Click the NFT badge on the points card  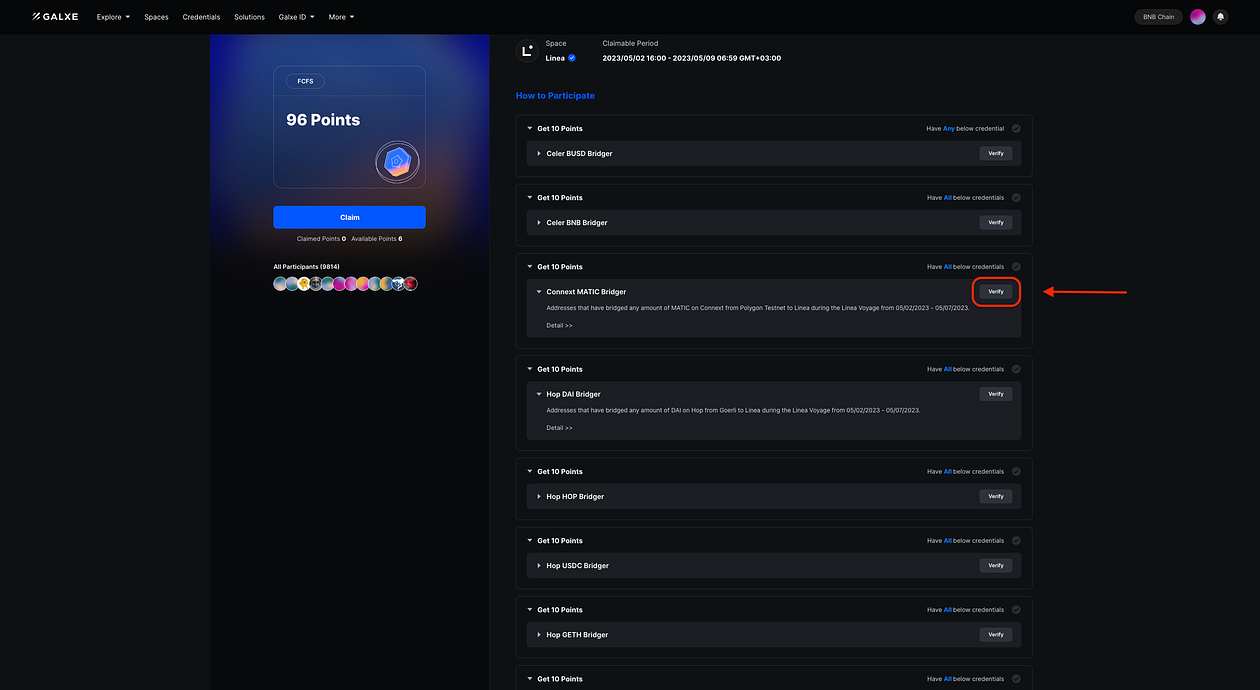397,162
